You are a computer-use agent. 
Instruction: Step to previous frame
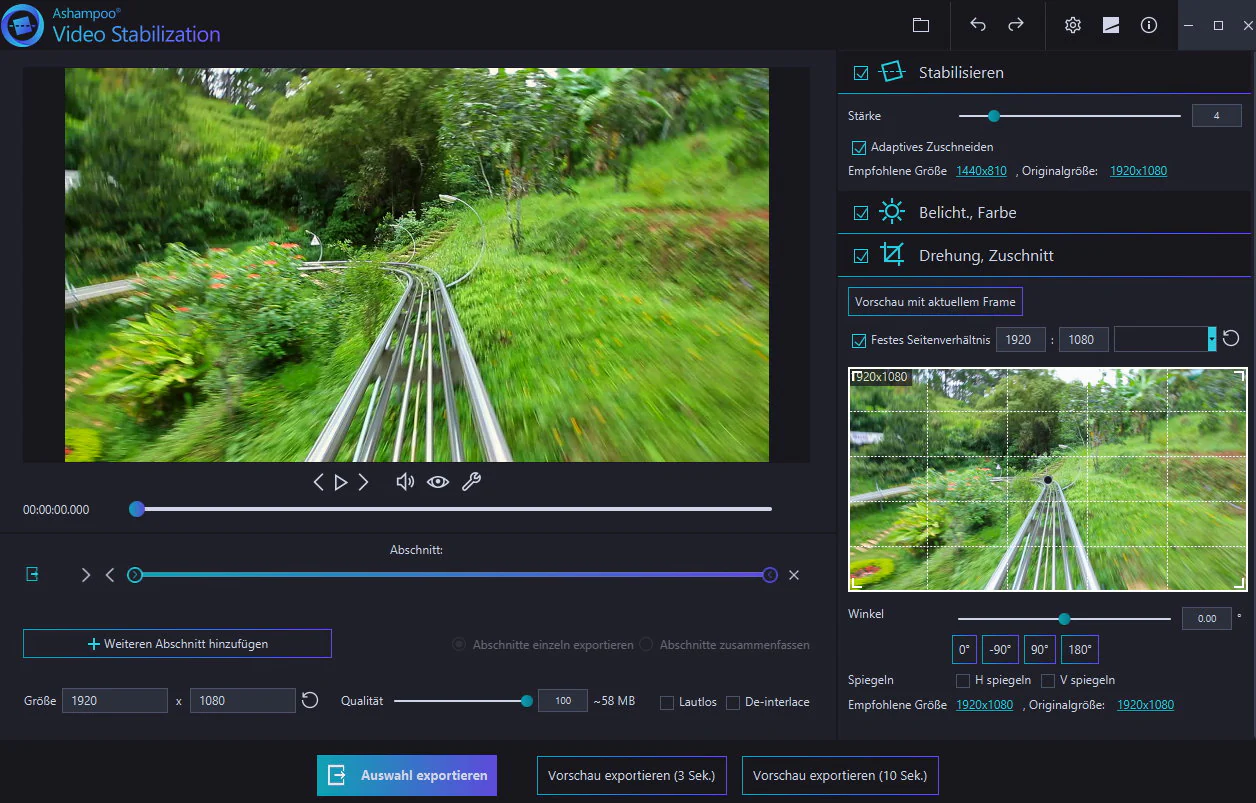[x=319, y=482]
